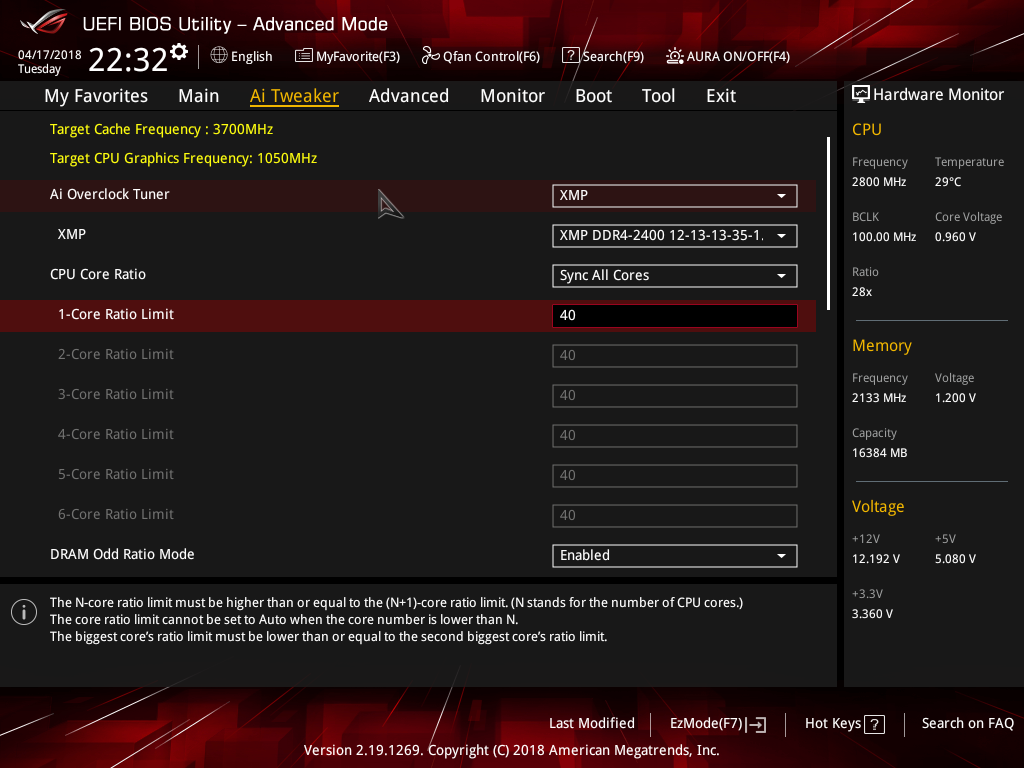Image resolution: width=1024 pixels, height=768 pixels.
Task: Click the Hot Keys question mark icon
Action: pos(874,724)
